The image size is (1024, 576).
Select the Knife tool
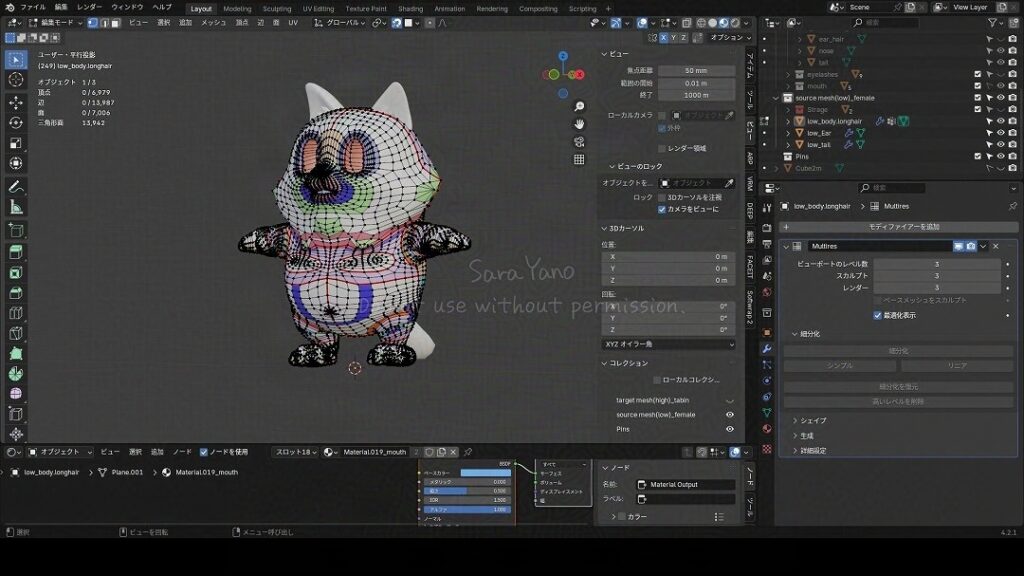pos(16,333)
